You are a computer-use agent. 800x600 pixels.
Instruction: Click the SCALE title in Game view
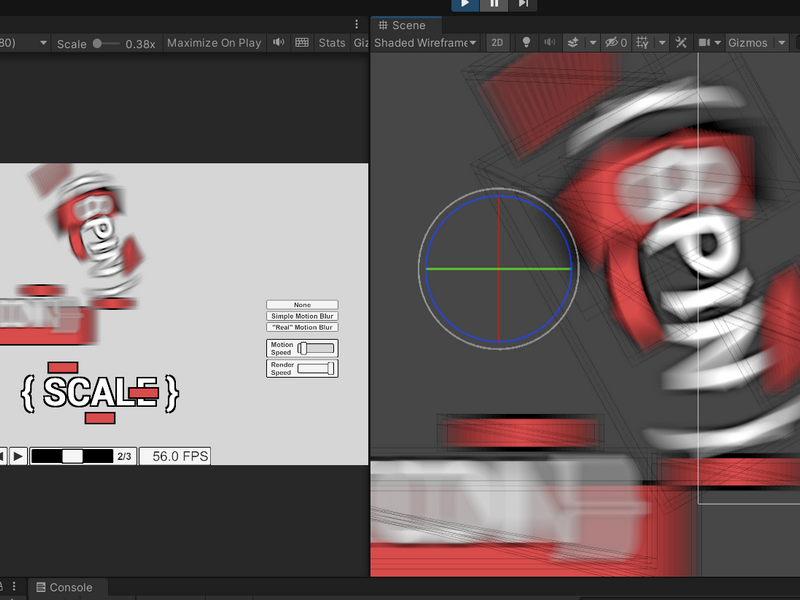[x=100, y=392]
